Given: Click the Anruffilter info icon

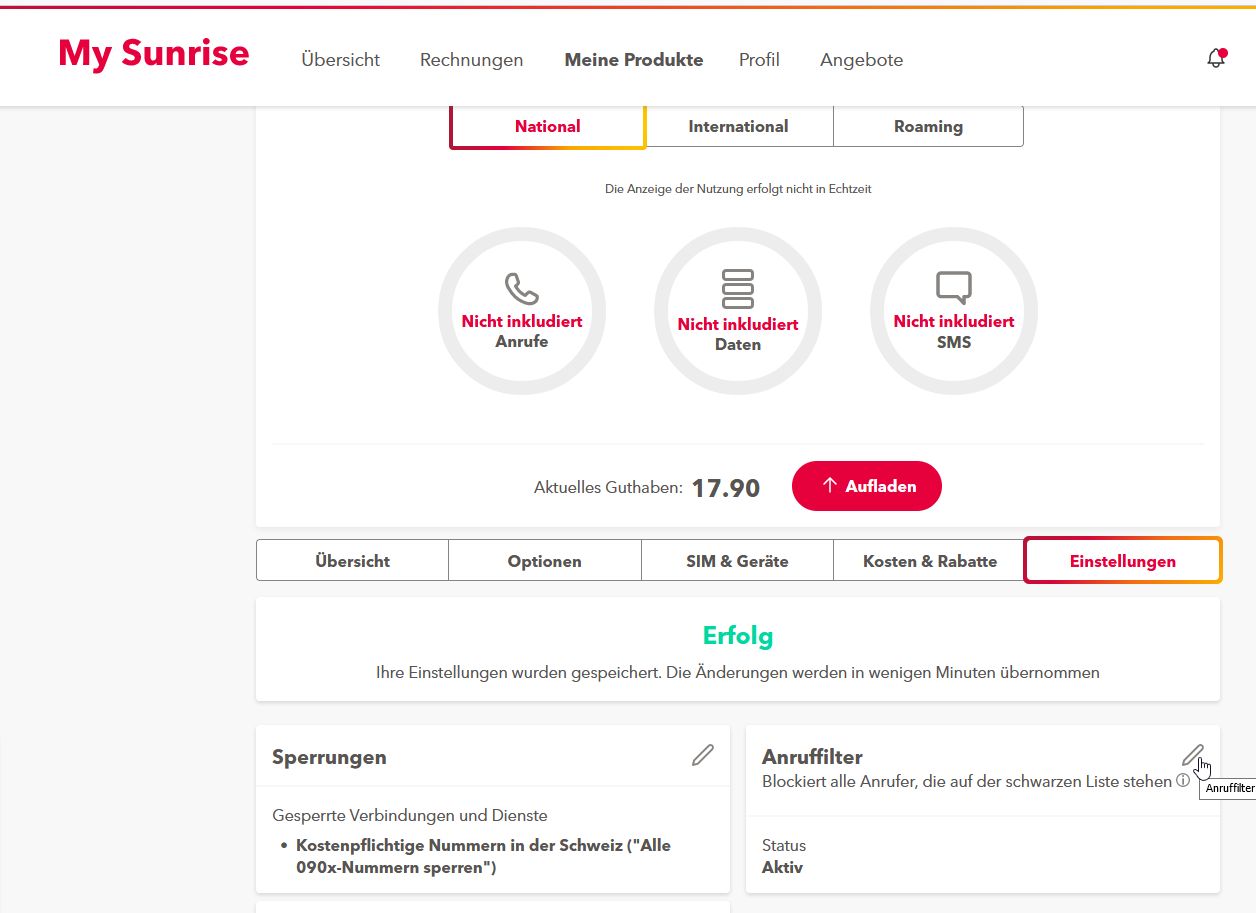Looking at the screenshot, I should (1183, 781).
